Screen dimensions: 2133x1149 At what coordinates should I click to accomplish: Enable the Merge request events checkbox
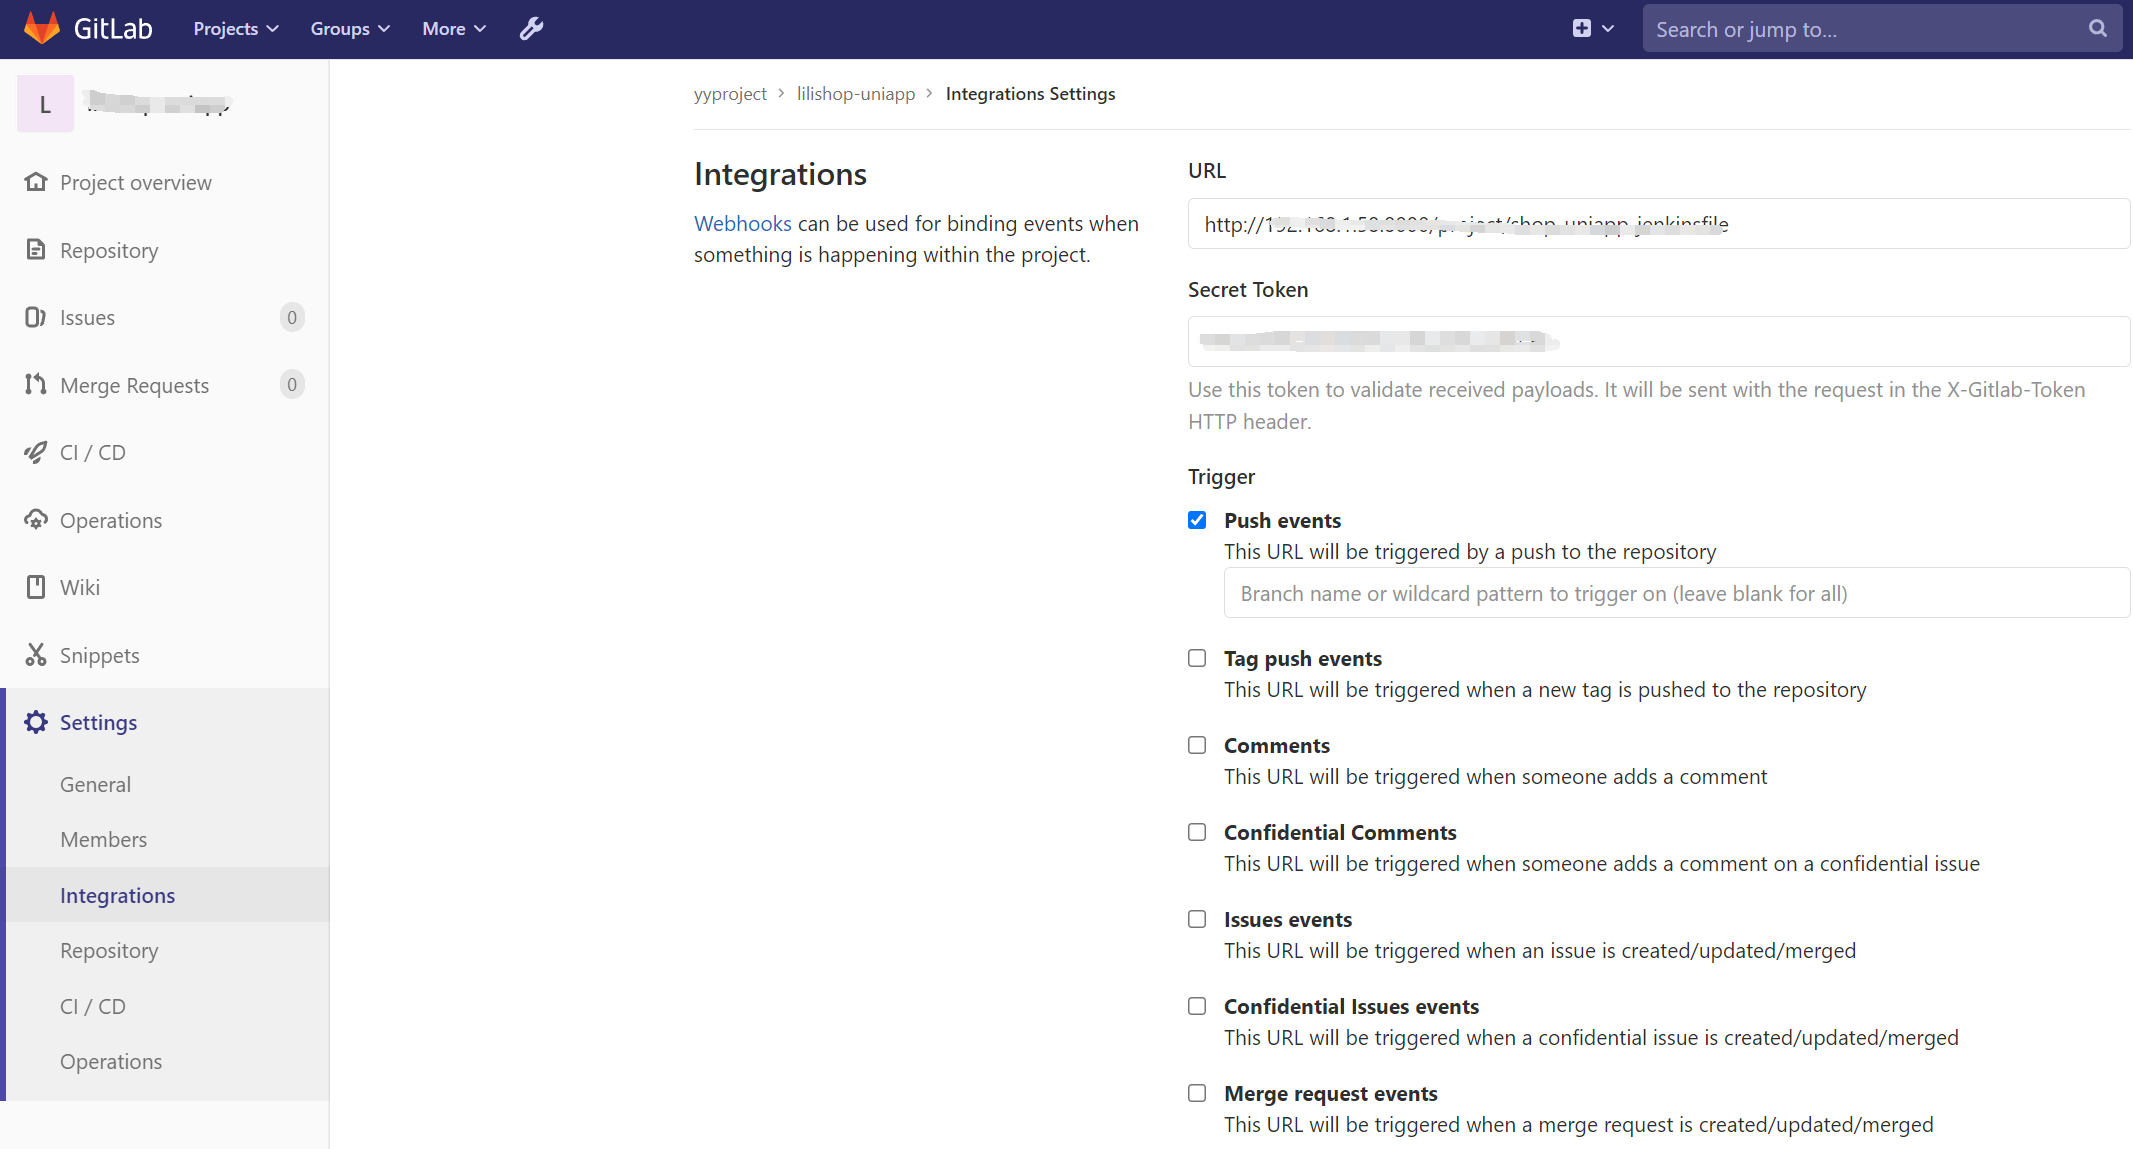(x=1197, y=1093)
